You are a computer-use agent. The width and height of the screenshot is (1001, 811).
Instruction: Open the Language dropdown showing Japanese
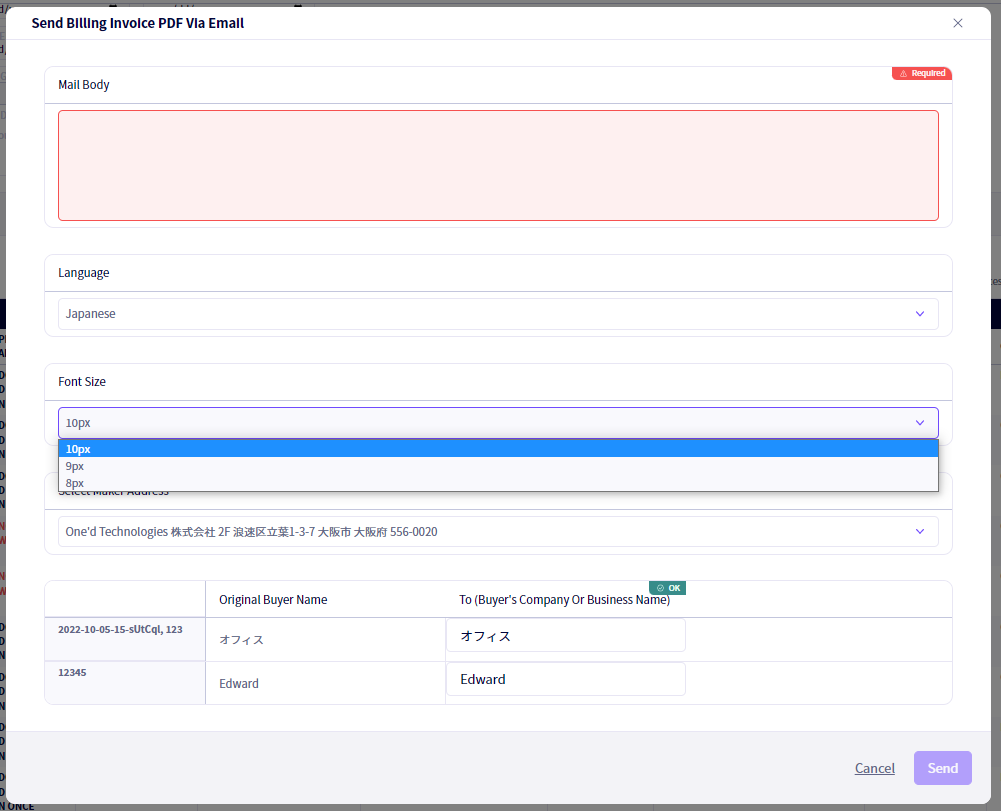(498, 314)
